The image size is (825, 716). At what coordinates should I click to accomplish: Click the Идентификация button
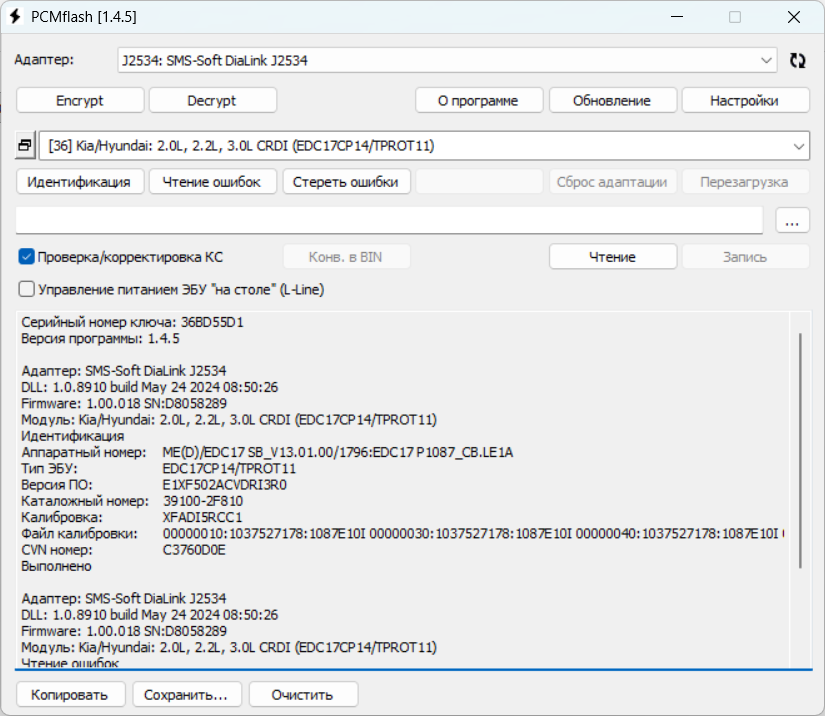80,182
